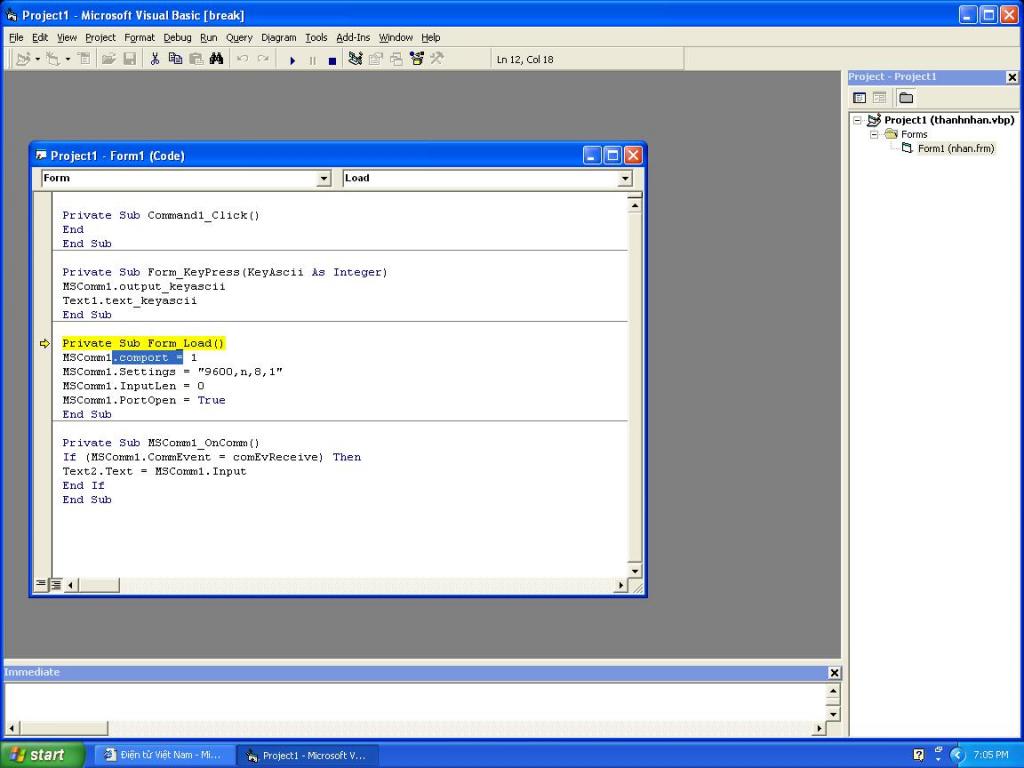Click the line MSComm1.PortOpen = True
Viewport: 1024px width, 768px height.
(x=144, y=400)
